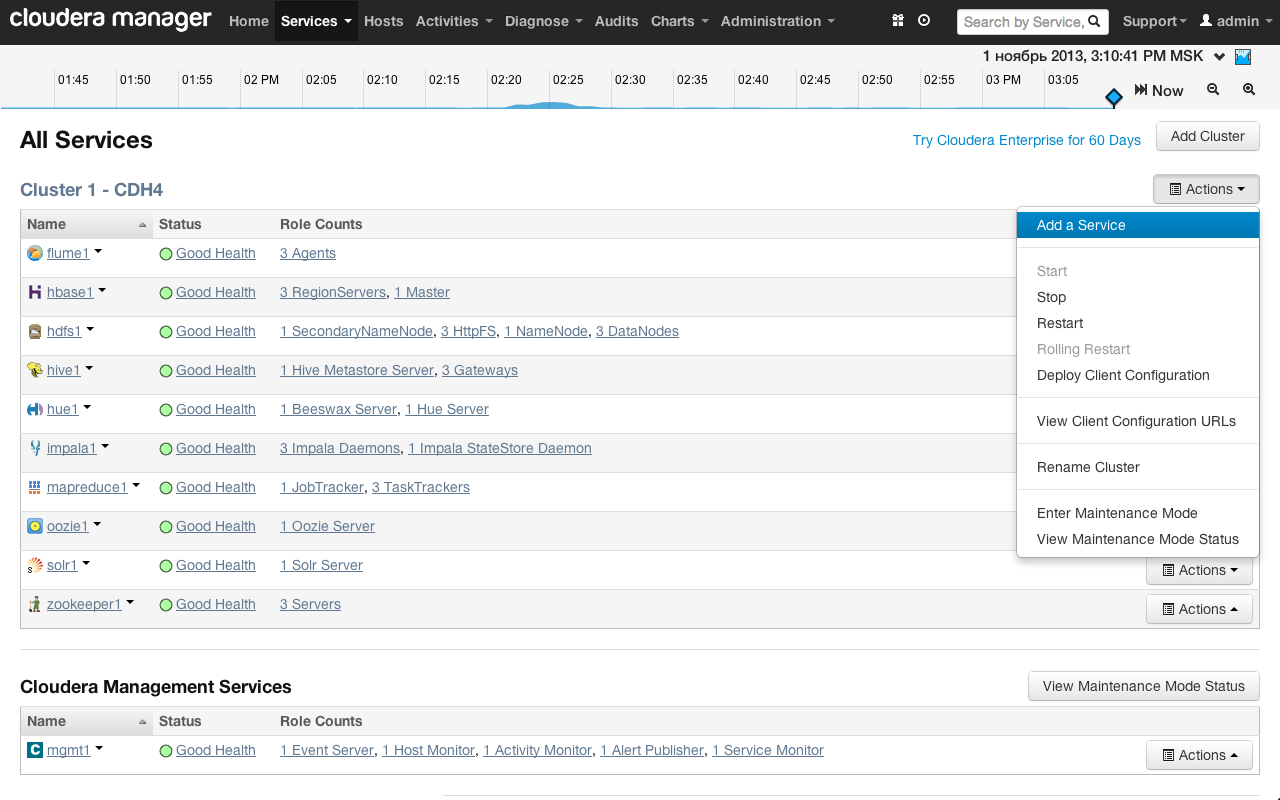Open the Actions dropdown for solr1
Image resolution: width=1280 pixels, height=800 pixels.
click(1199, 570)
